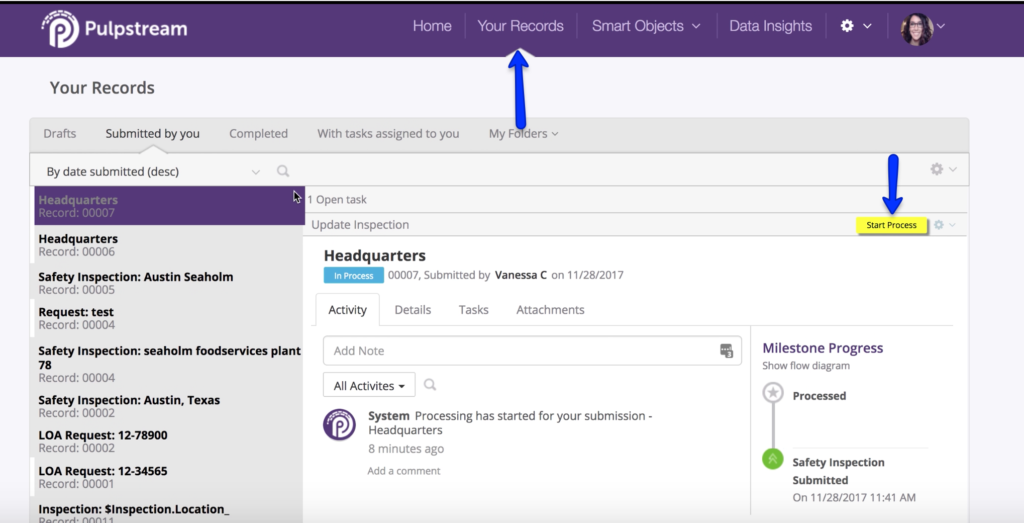Screen dimensions: 1024x523
Task: Click the search magnifier beside sort dropdown
Action: (x=283, y=171)
